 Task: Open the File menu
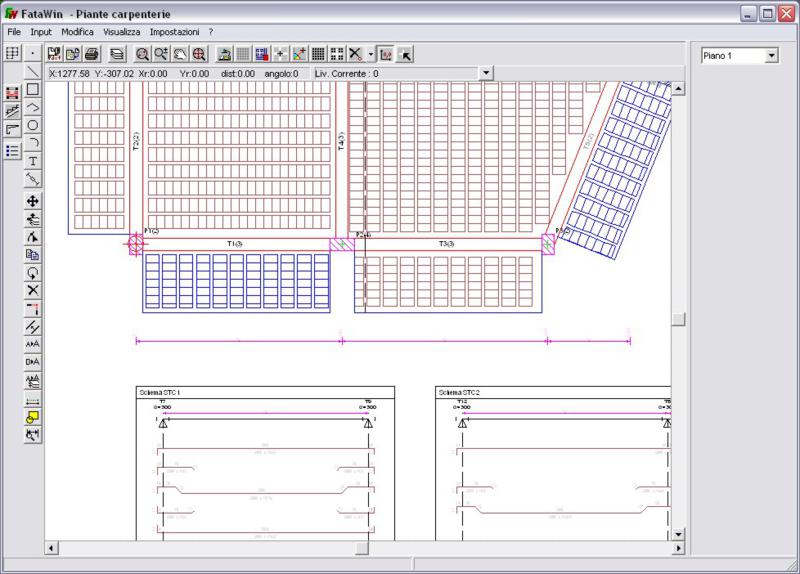point(14,32)
